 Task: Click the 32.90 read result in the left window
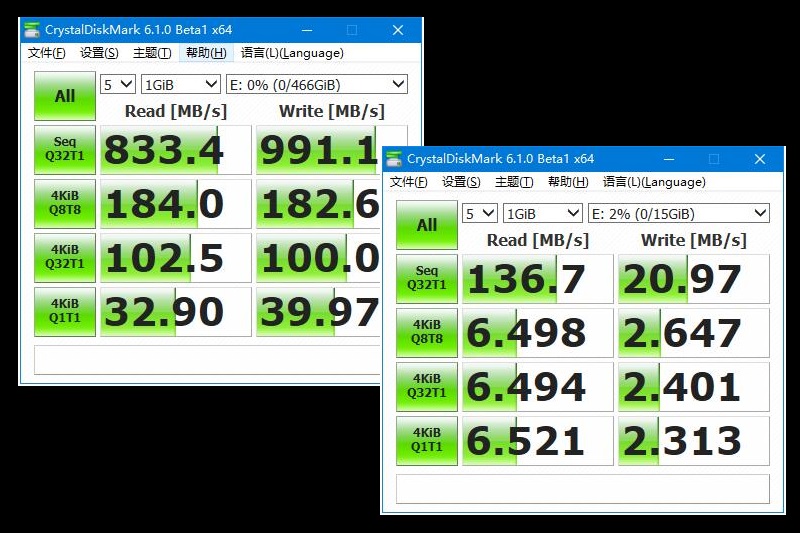click(176, 312)
